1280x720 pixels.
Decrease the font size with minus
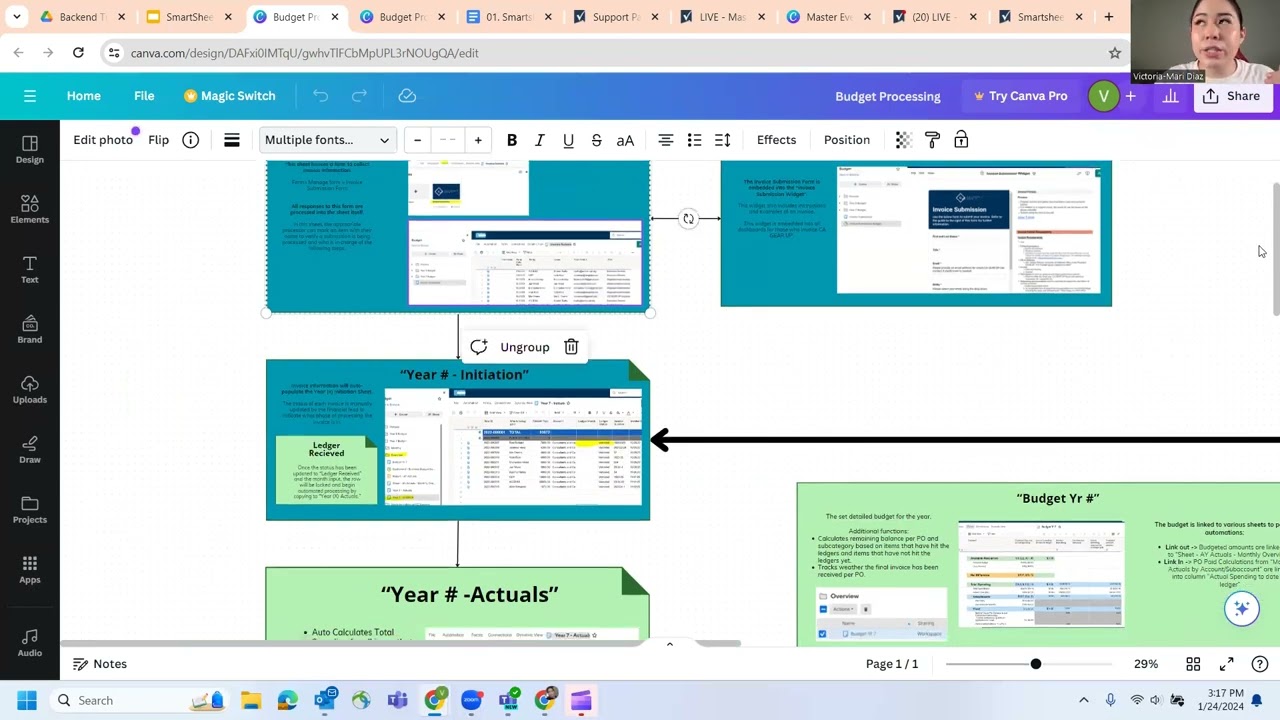(417, 140)
